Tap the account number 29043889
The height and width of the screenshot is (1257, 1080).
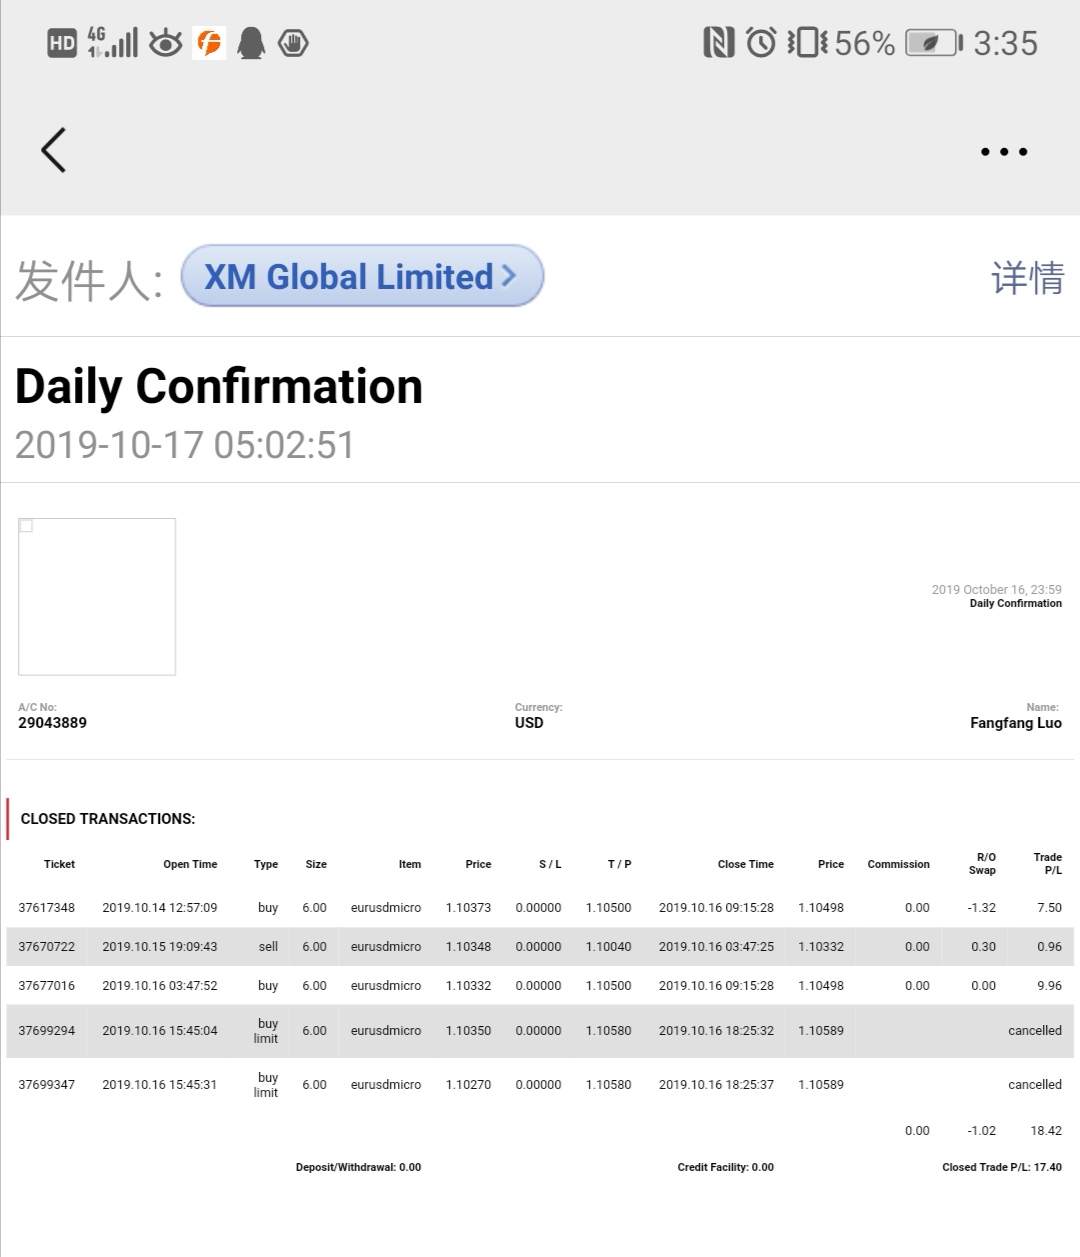coord(52,723)
